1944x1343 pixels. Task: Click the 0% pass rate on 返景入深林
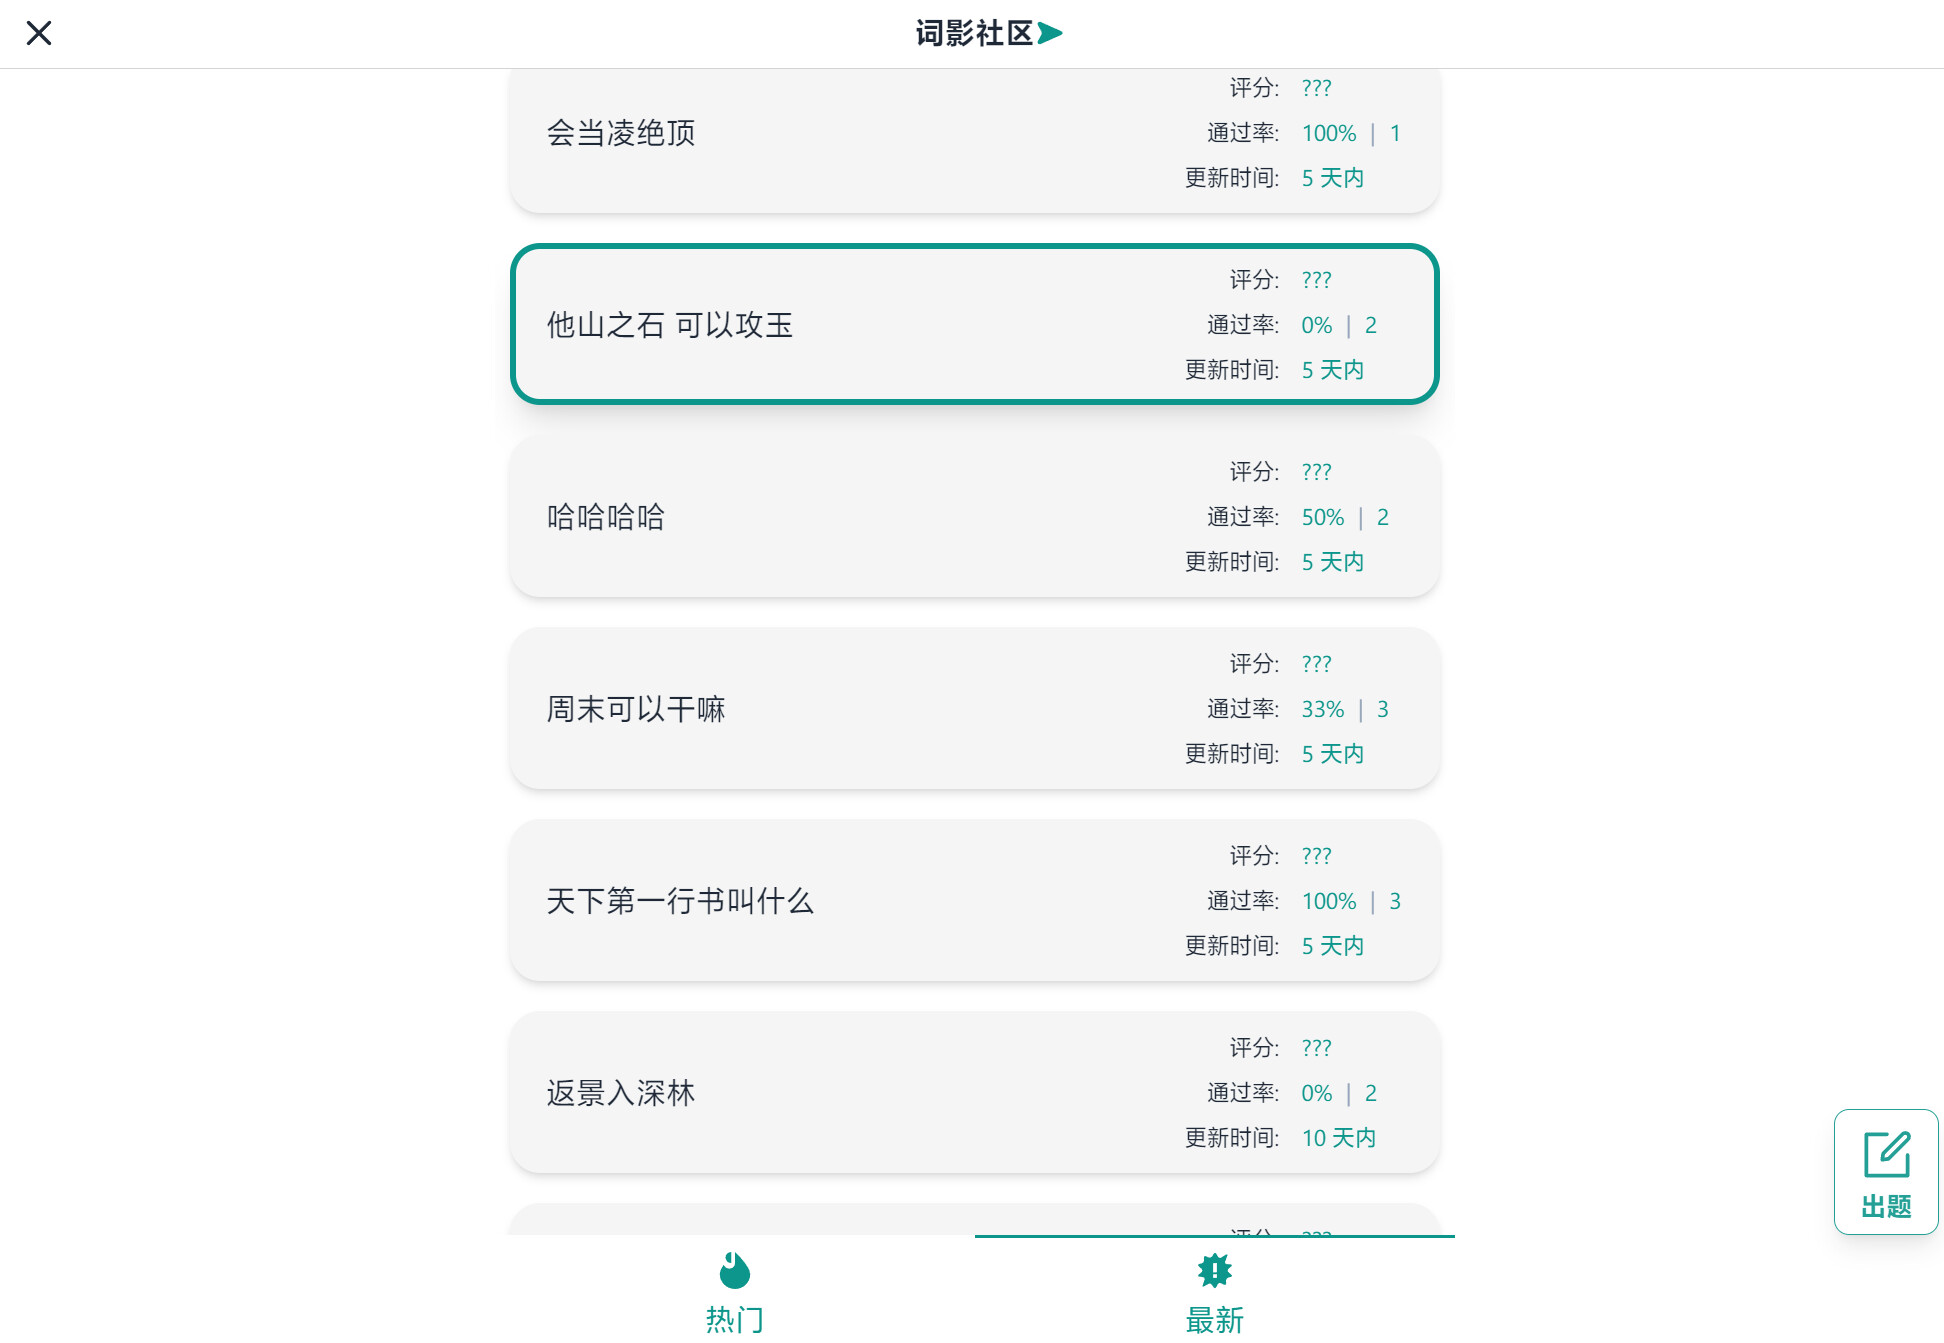tap(1315, 1093)
